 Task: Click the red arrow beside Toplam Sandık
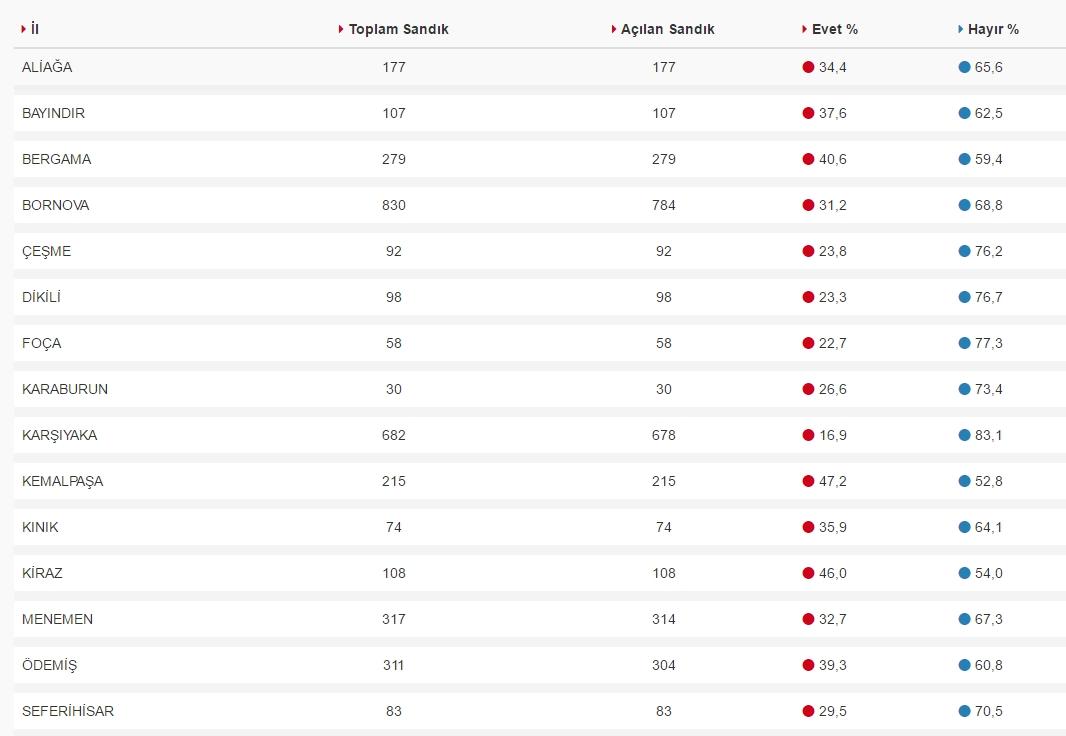click(x=341, y=29)
